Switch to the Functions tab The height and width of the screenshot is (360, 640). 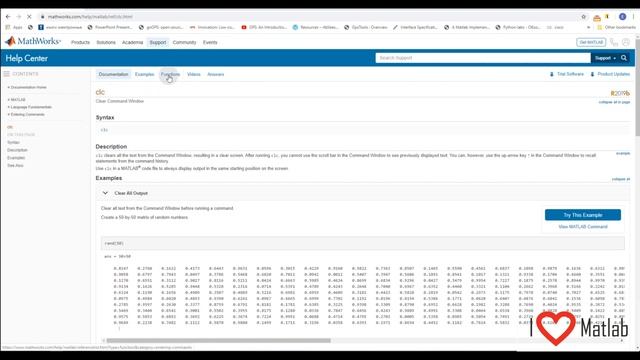pos(170,74)
